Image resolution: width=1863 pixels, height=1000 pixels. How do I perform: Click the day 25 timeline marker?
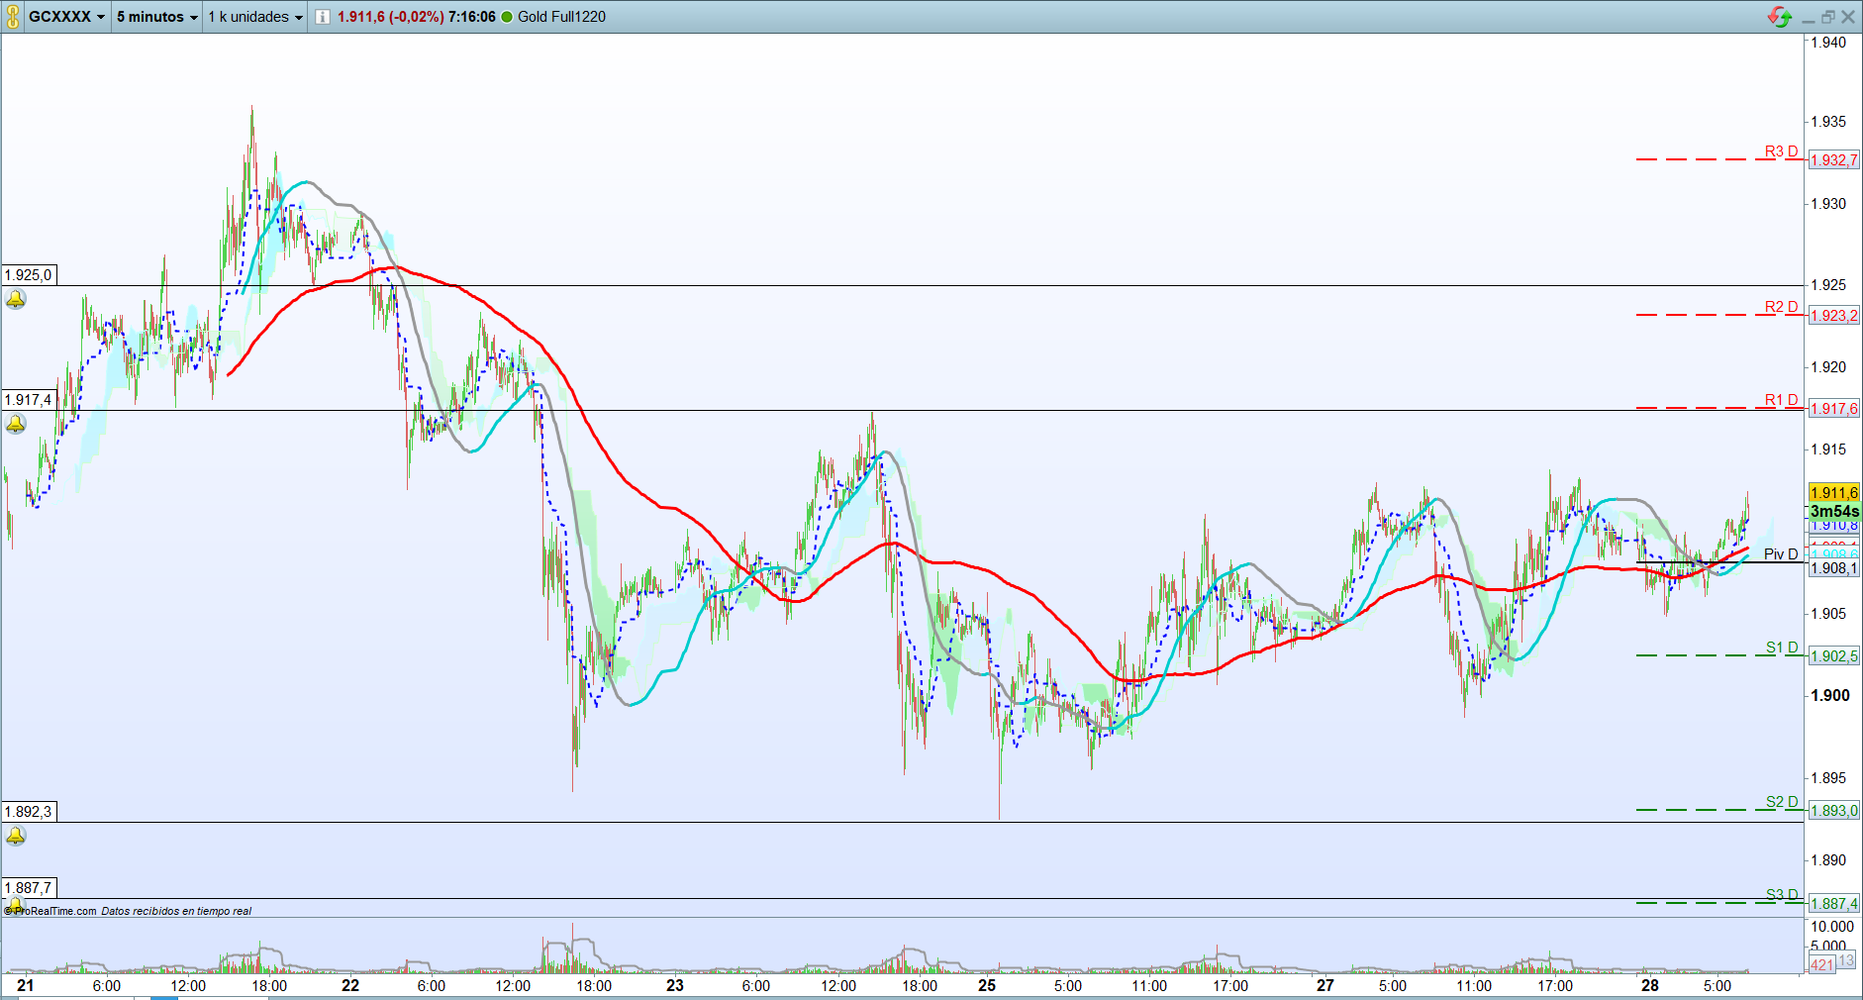click(987, 985)
